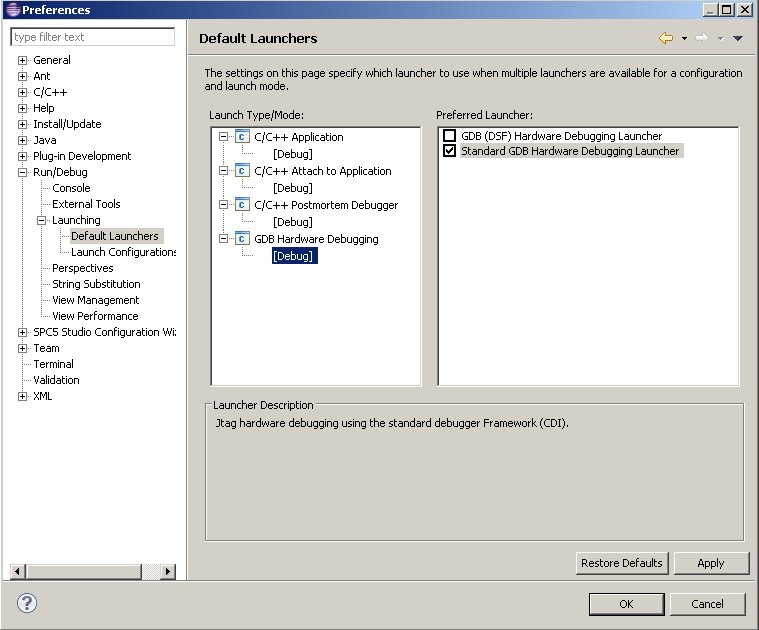The width and height of the screenshot is (759, 630).
Task: Click the Apply button
Action: [711, 563]
